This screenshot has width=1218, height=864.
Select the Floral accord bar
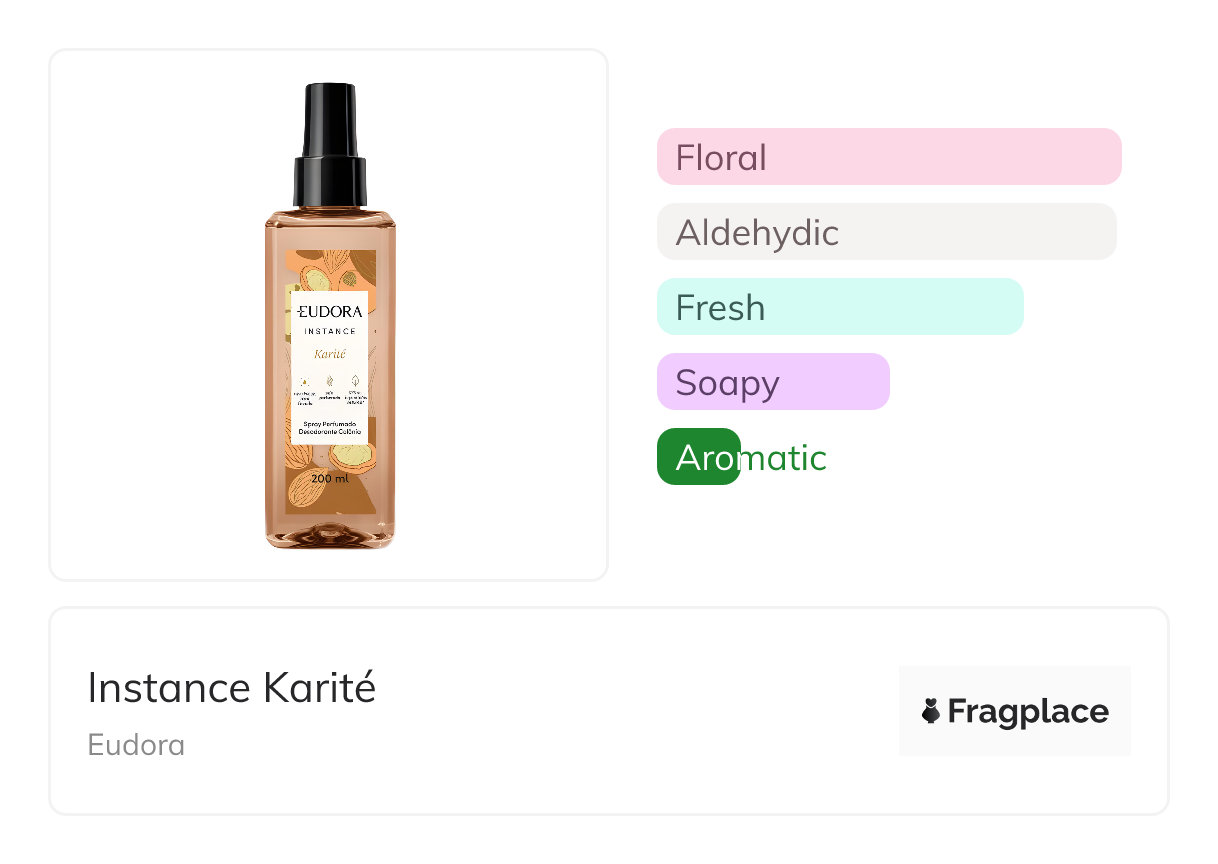pyautogui.click(x=888, y=157)
